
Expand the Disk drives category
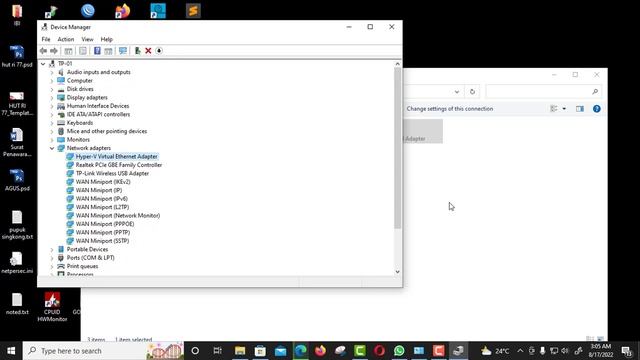coord(52,89)
